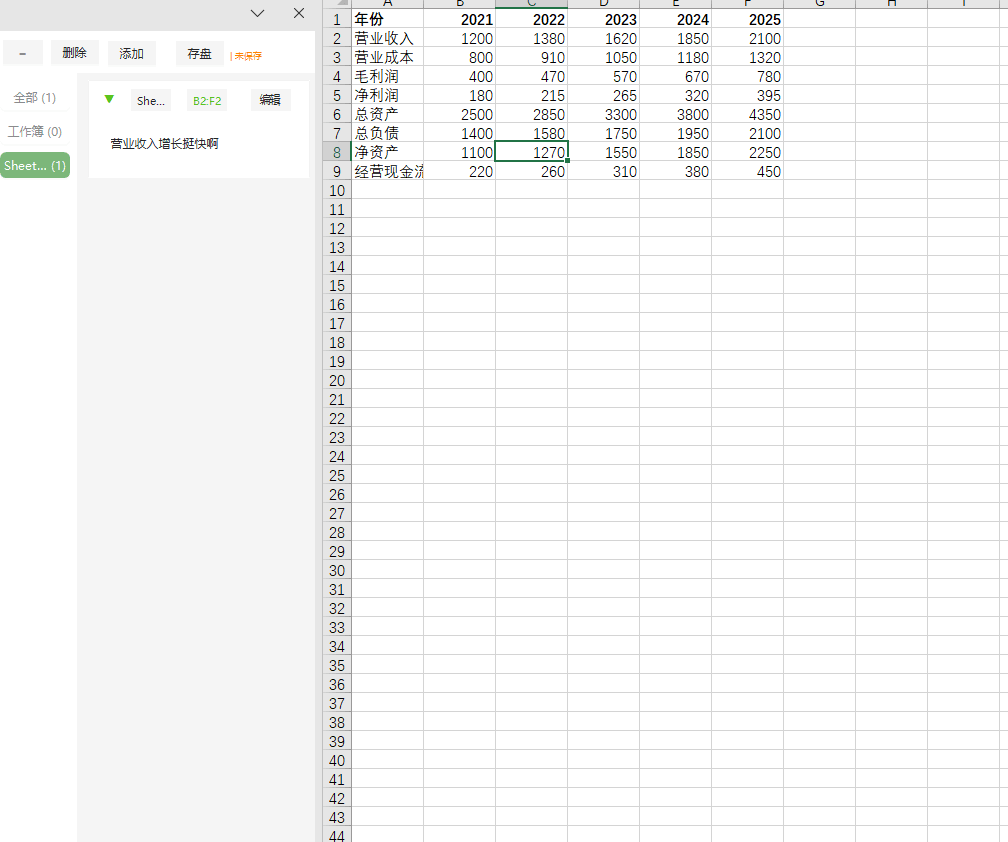Select the 净资产 row label cell
Screen dimensions: 1008x842
(x=388, y=152)
